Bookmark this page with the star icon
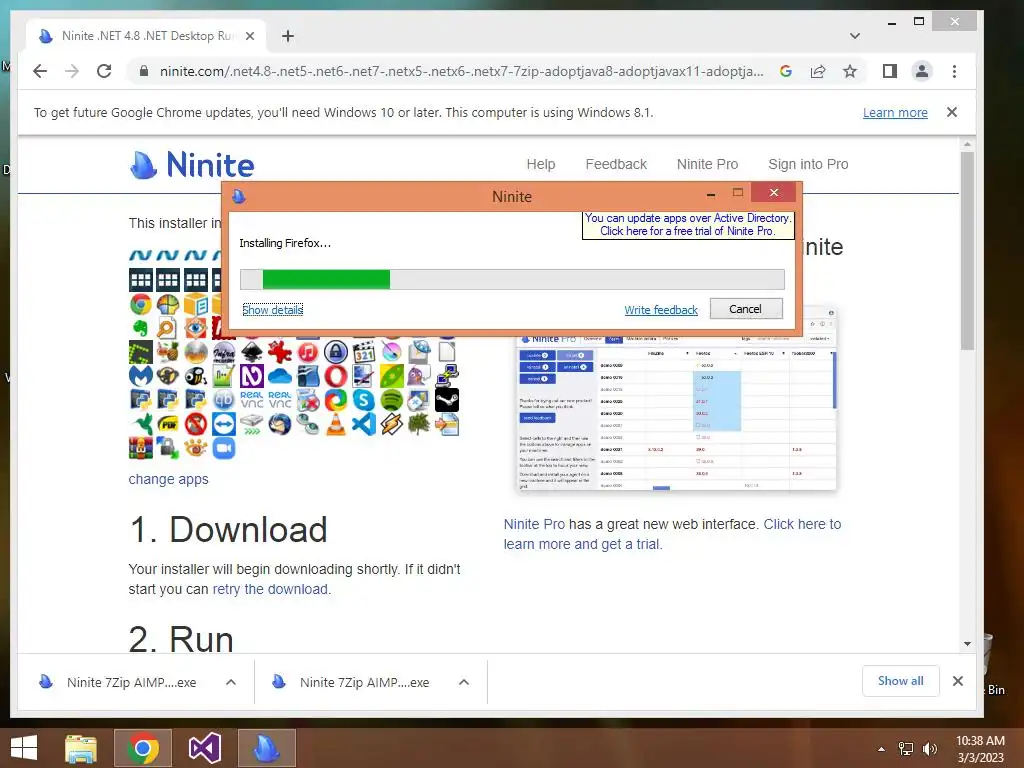The image size is (1024, 768). [850, 71]
